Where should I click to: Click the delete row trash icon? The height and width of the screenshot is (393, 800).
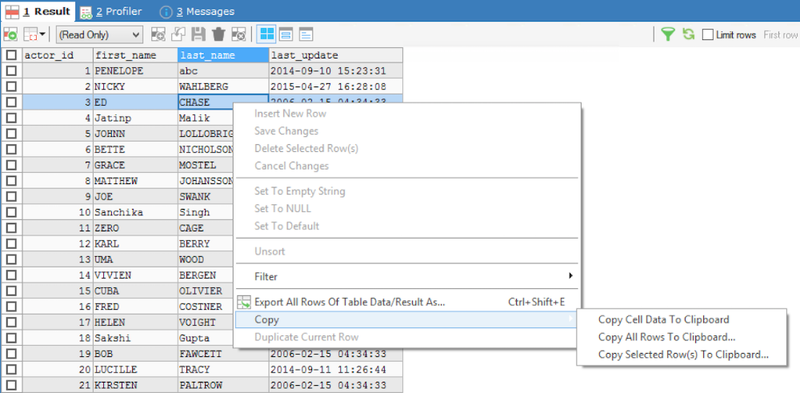(218, 35)
